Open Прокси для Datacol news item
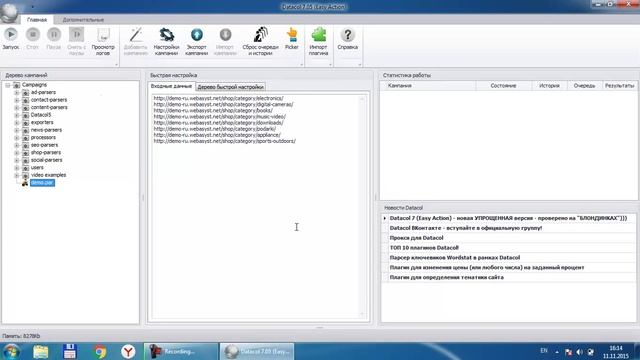This screenshot has width=640, height=360. (x=416, y=238)
